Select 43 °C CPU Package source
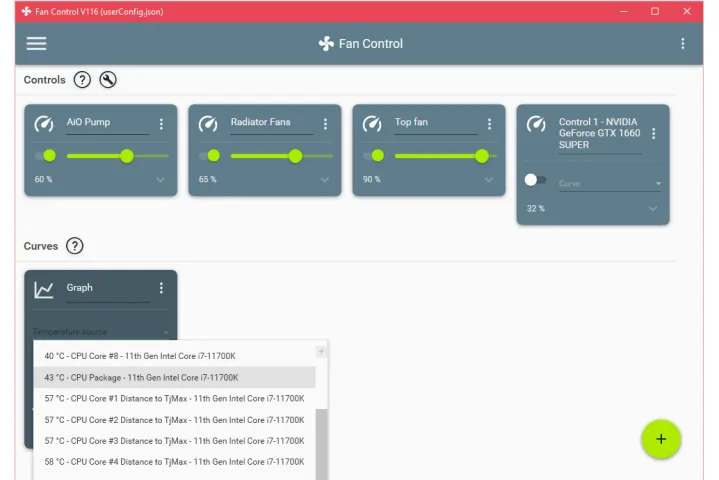Image resolution: width=719 pixels, height=480 pixels. click(174, 377)
